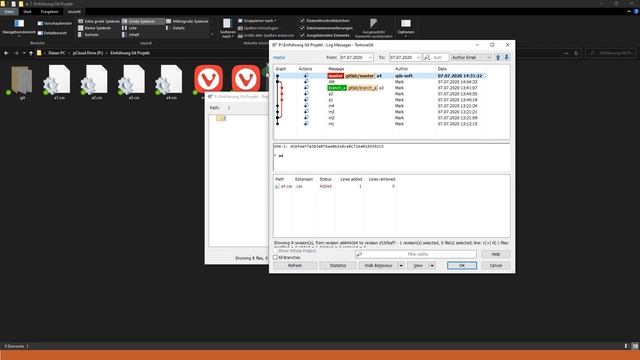Image resolution: width=640 pixels, height=360 pixels.
Task: Click the Explorer forward arrow
Action: point(16,53)
